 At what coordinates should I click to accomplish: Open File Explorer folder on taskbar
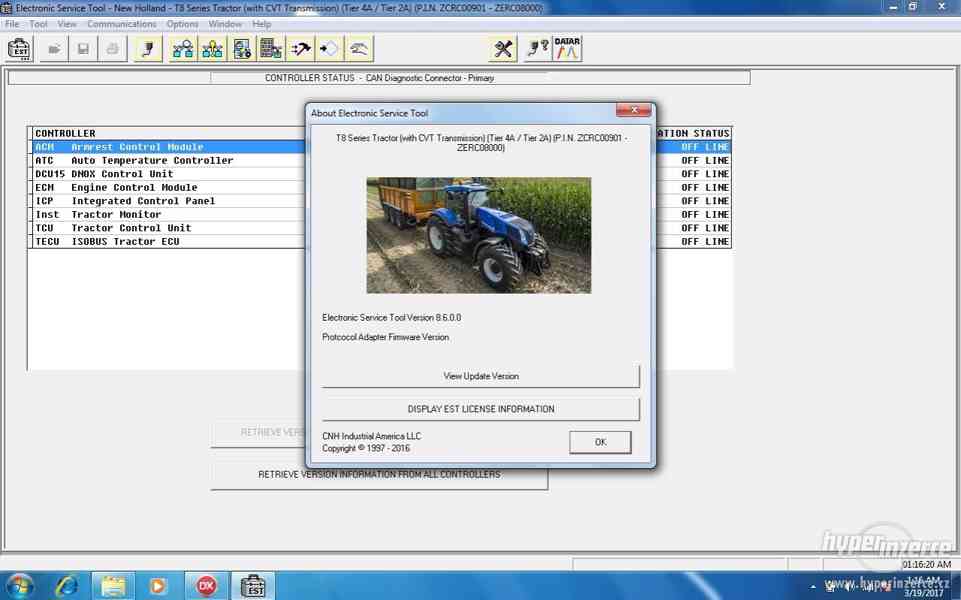tap(113, 587)
